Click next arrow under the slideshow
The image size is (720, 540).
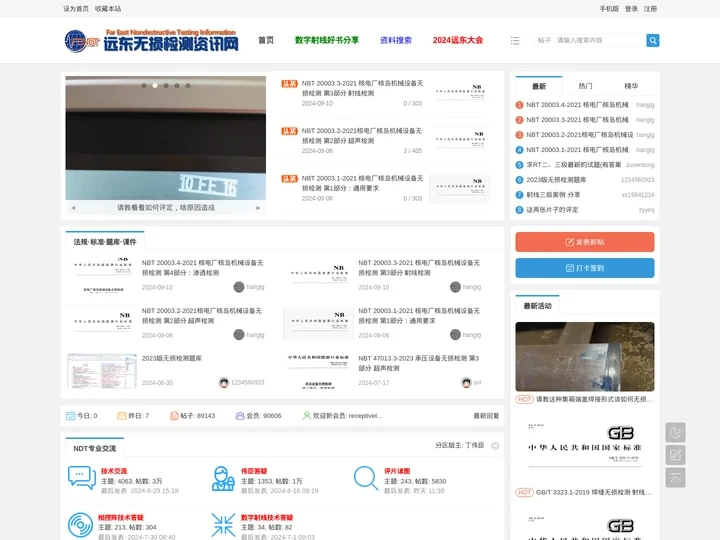point(258,208)
